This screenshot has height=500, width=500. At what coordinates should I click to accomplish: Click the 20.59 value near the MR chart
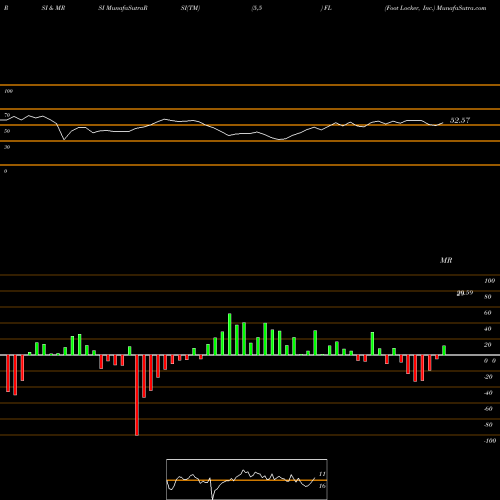tap(465, 293)
